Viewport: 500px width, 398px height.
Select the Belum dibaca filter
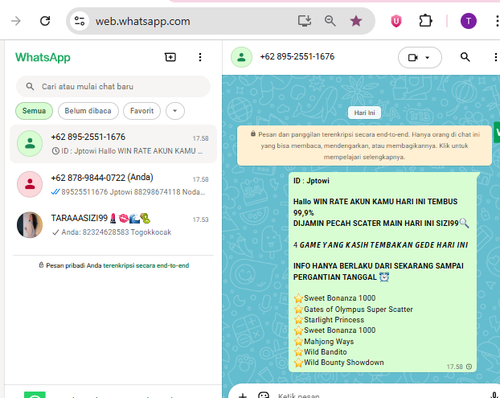tap(88, 111)
